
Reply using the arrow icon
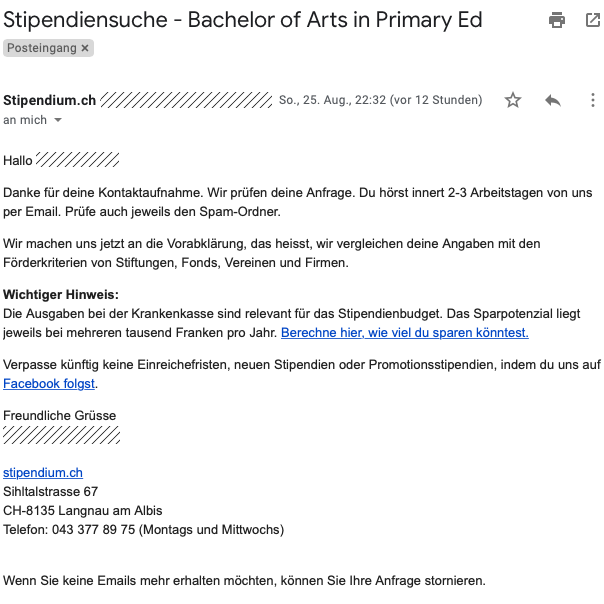point(553,100)
